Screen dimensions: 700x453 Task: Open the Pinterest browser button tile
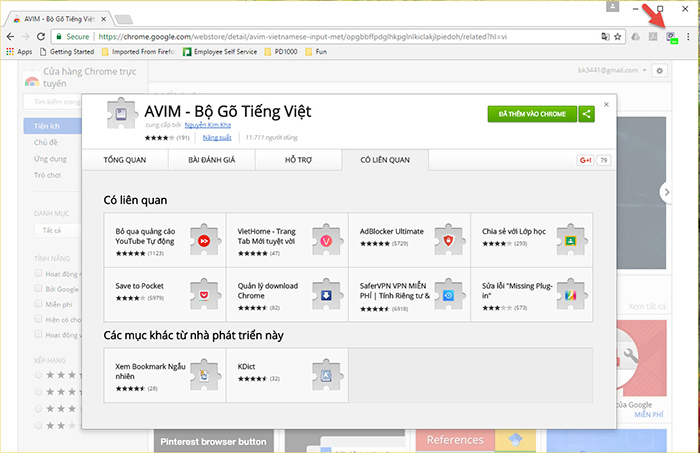click(x=213, y=441)
